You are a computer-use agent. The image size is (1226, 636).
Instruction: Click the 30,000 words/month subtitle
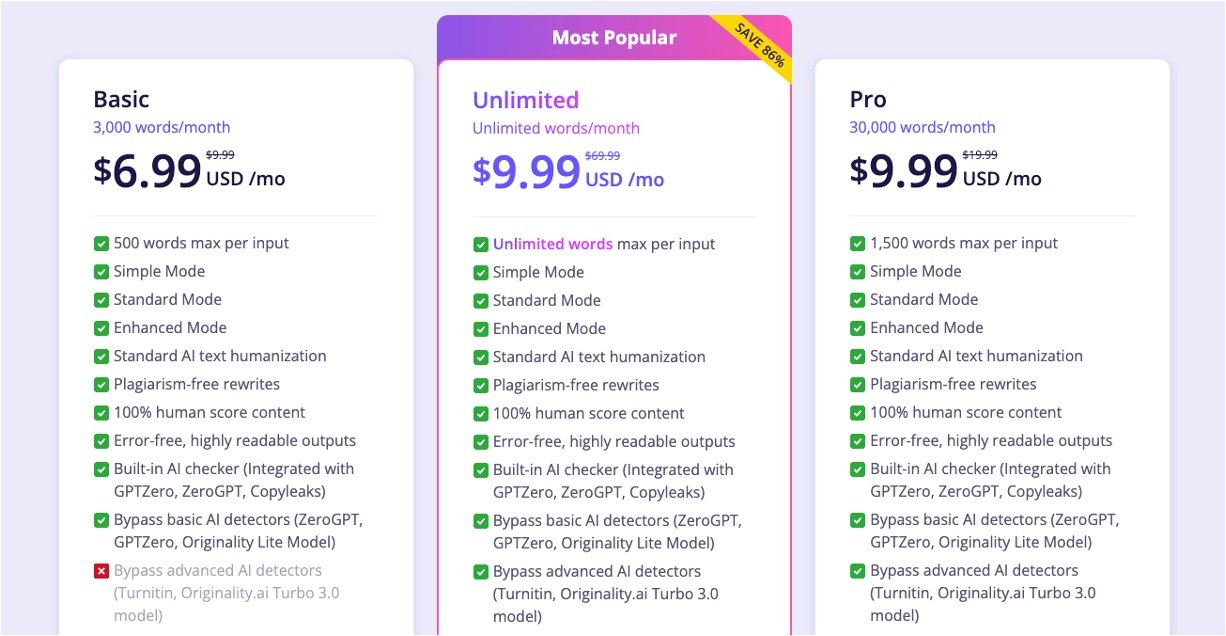tap(922, 127)
